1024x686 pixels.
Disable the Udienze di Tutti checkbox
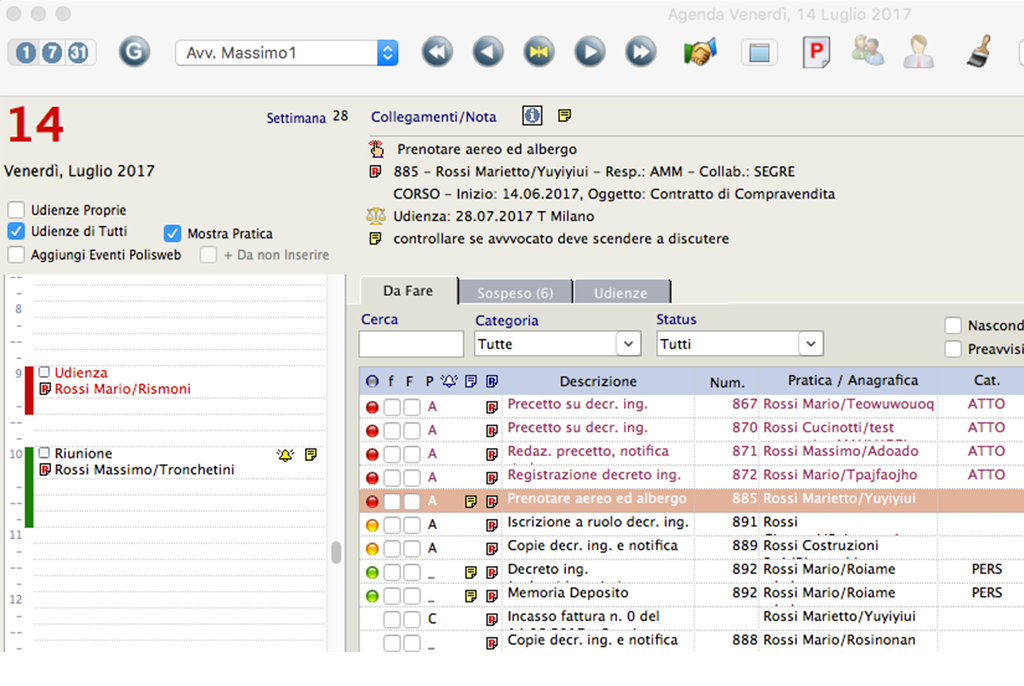pyautogui.click(x=15, y=231)
